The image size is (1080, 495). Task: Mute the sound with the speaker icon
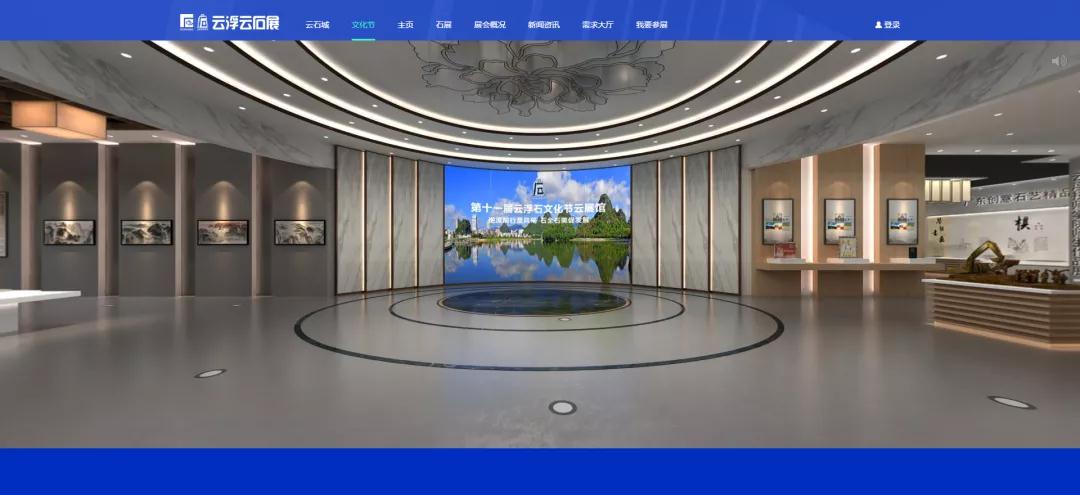click(1059, 61)
